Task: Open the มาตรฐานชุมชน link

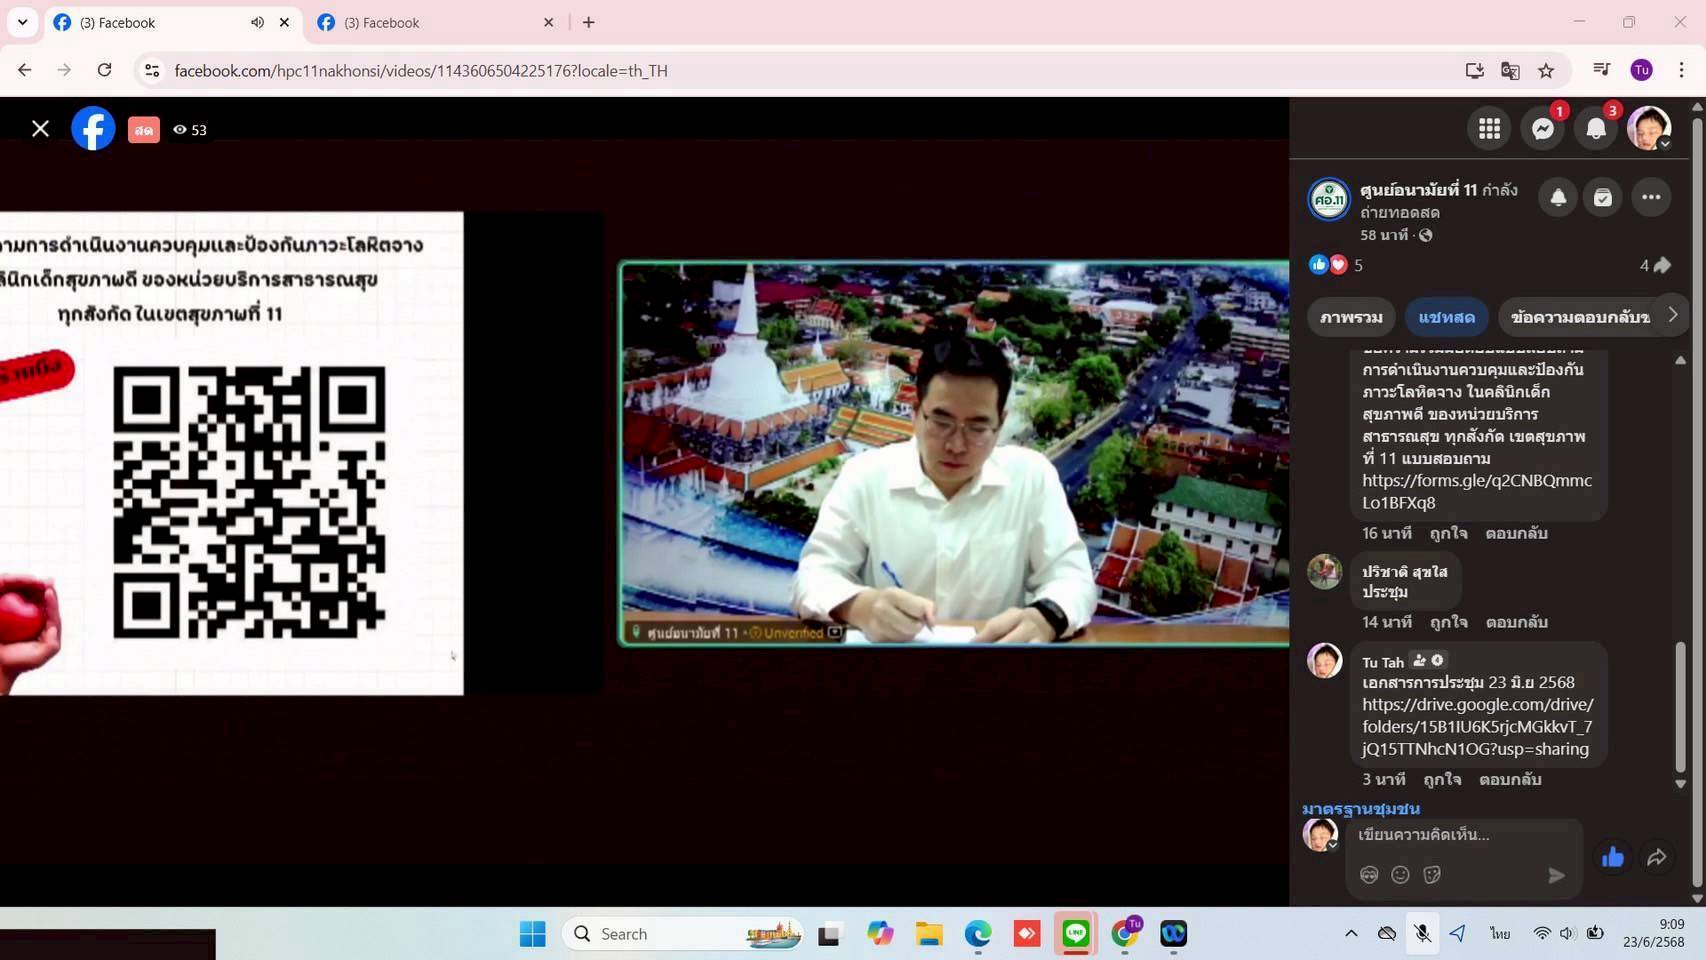Action: tap(1360, 808)
